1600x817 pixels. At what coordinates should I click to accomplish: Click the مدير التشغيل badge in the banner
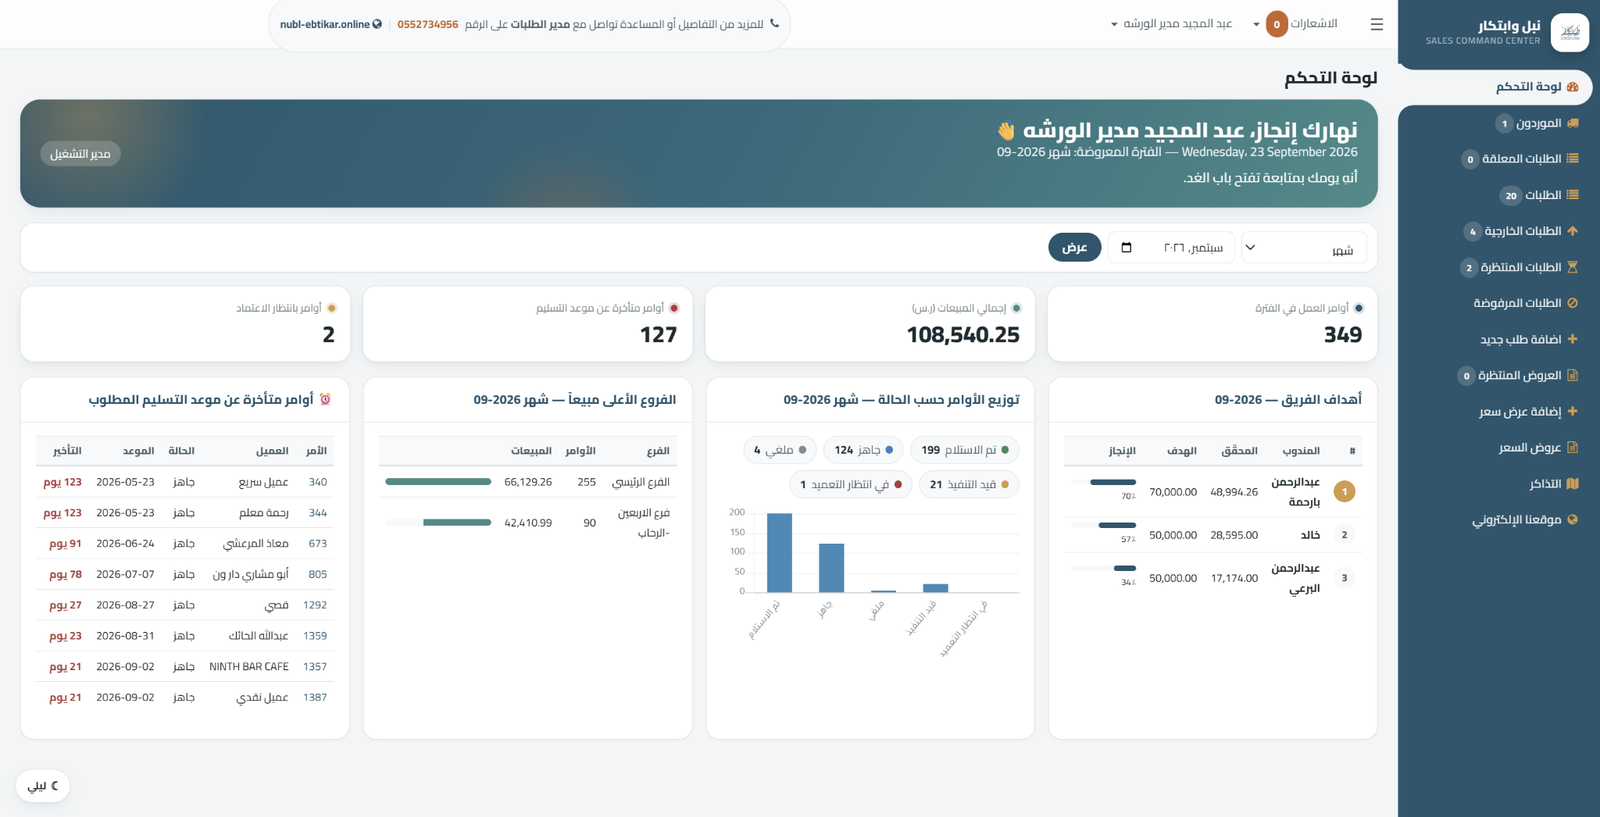click(81, 154)
